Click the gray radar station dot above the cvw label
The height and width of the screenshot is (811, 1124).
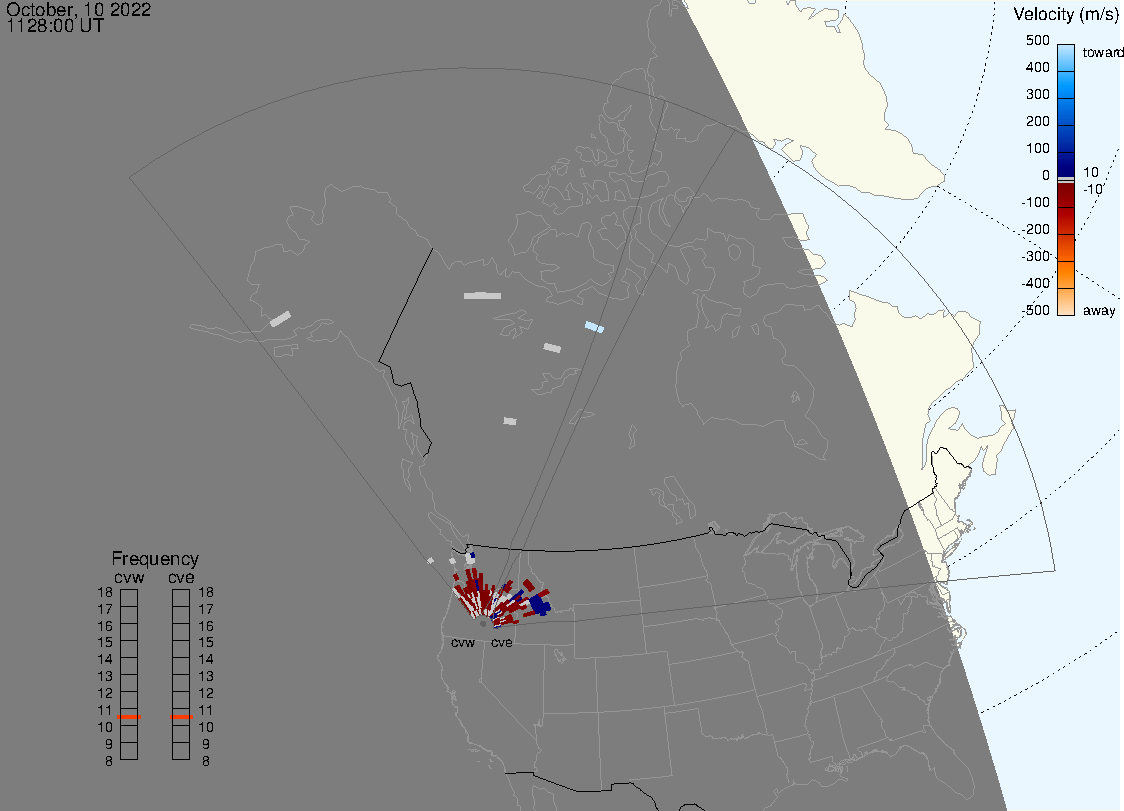483,624
